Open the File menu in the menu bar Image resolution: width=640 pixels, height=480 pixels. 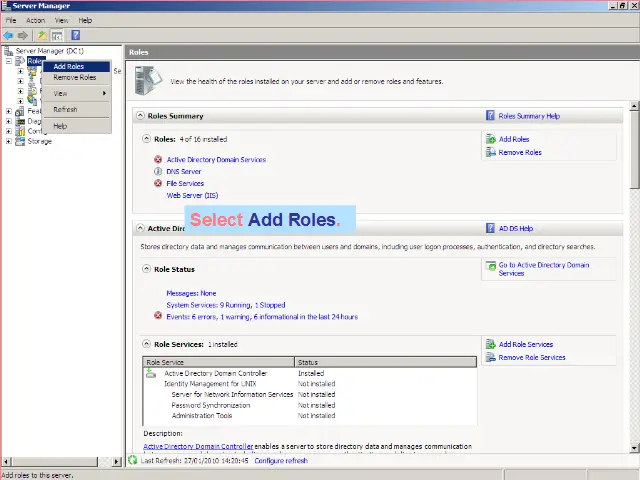(x=11, y=20)
